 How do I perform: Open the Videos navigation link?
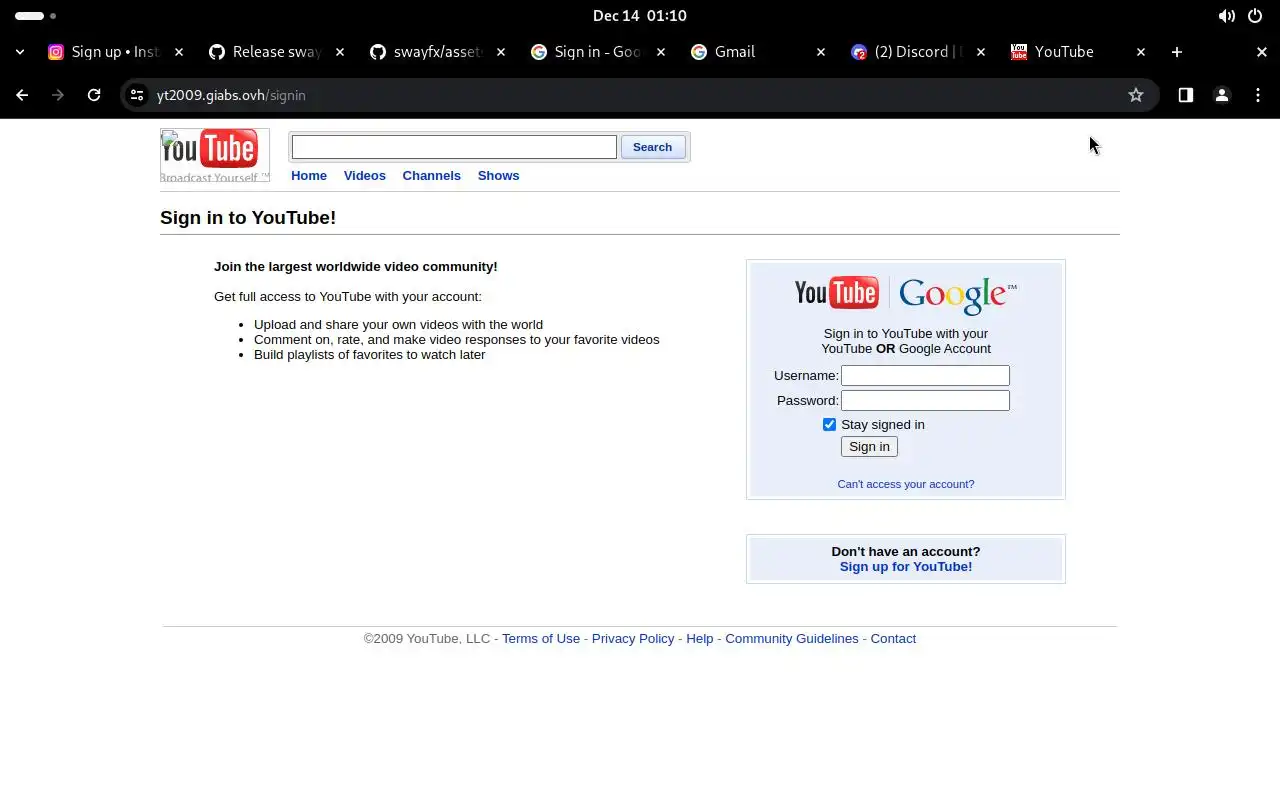click(364, 176)
